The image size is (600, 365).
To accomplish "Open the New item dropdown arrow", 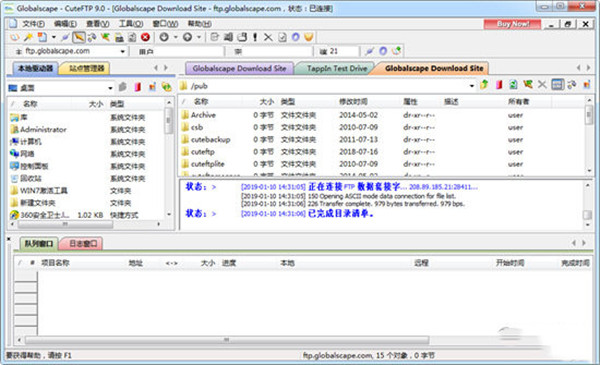I will click(x=54, y=37).
